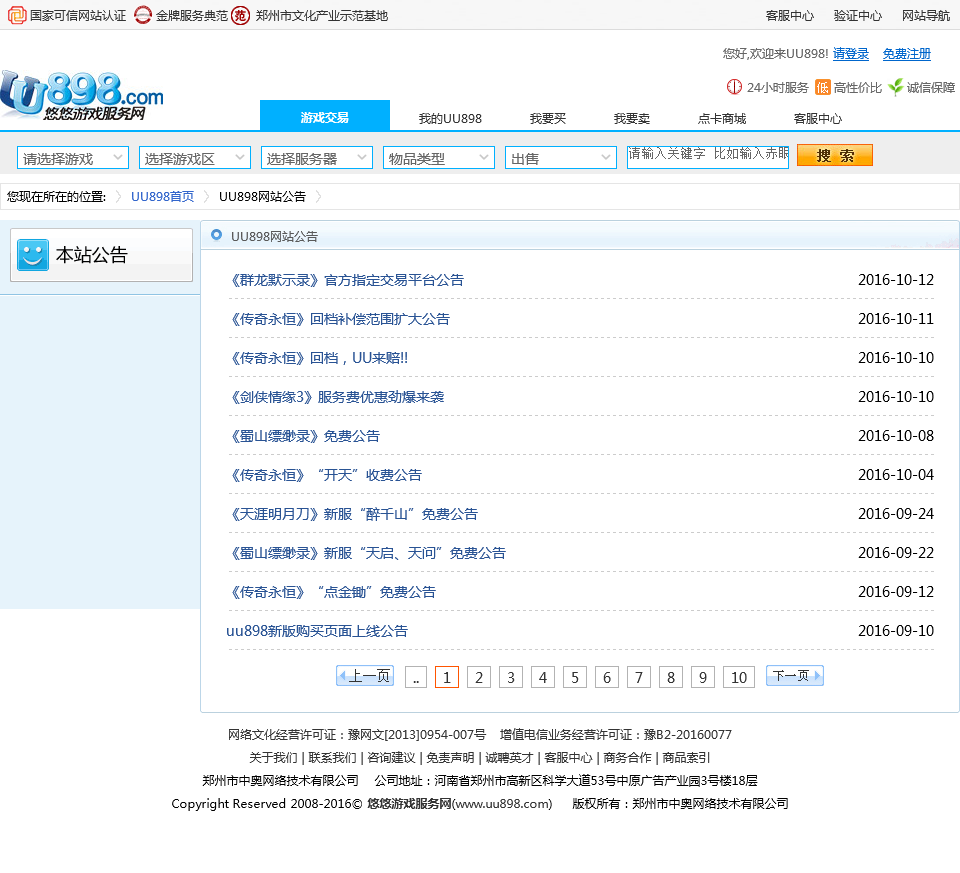Go to page 8 of announcements
Screen dimensions: 960x873
pyautogui.click(x=671, y=677)
